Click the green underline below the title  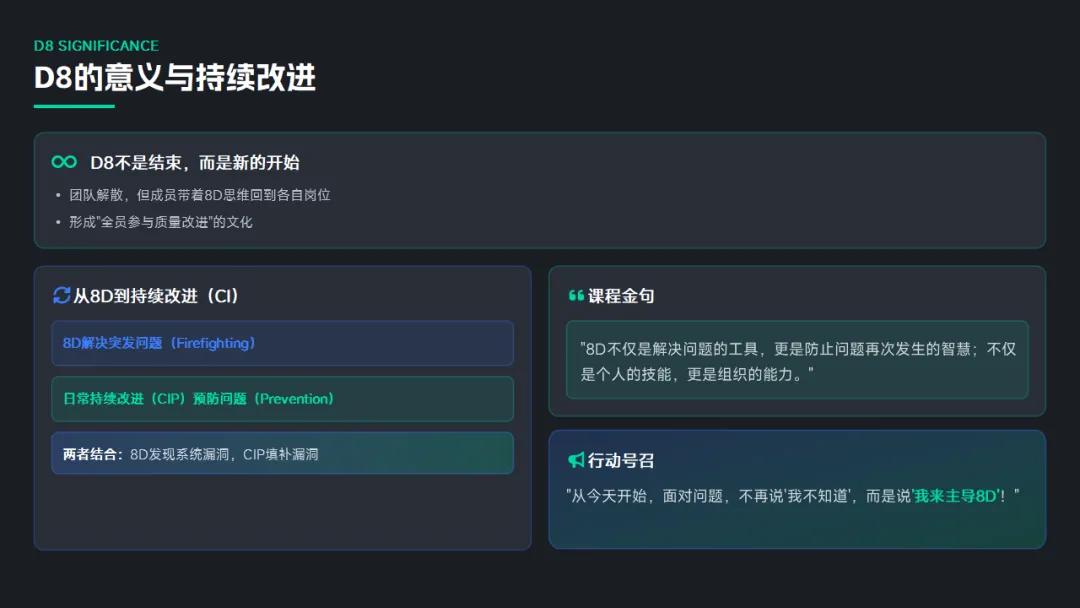pyautogui.click(x=74, y=106)
